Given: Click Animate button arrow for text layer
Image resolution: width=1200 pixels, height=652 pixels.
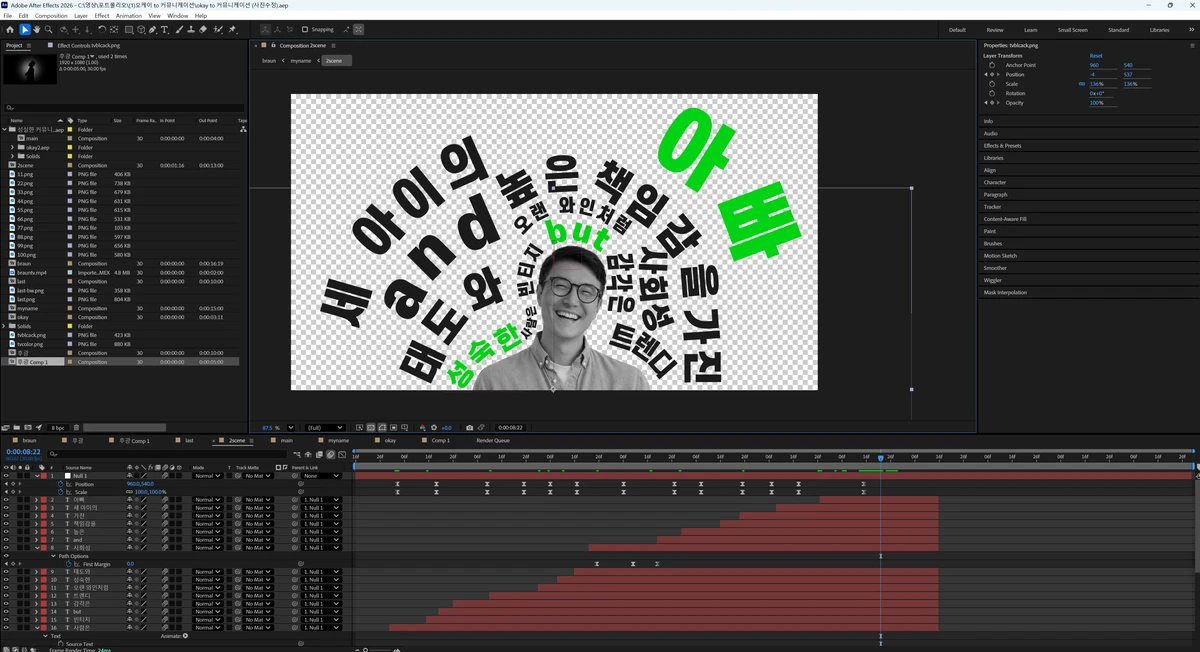Looking at the screenshot, I should click(185, 636).
